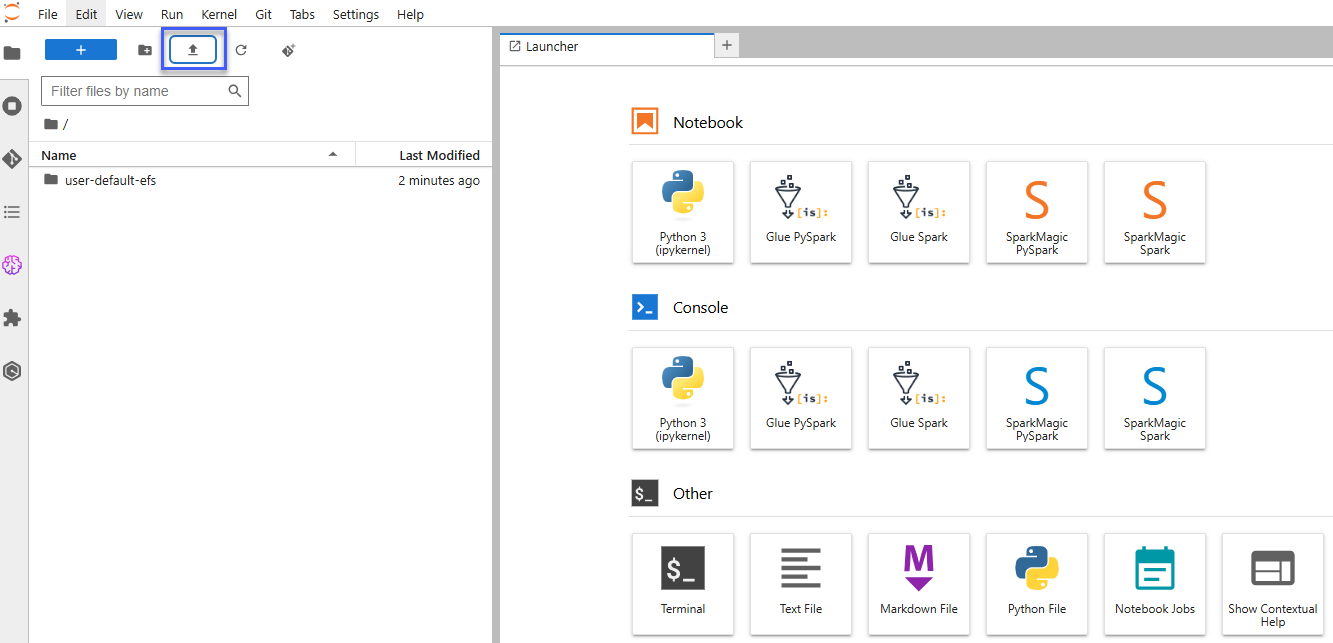Open the Extension Manager puzzle icon
Screen dimensions: 1333x643
[12, 318]
